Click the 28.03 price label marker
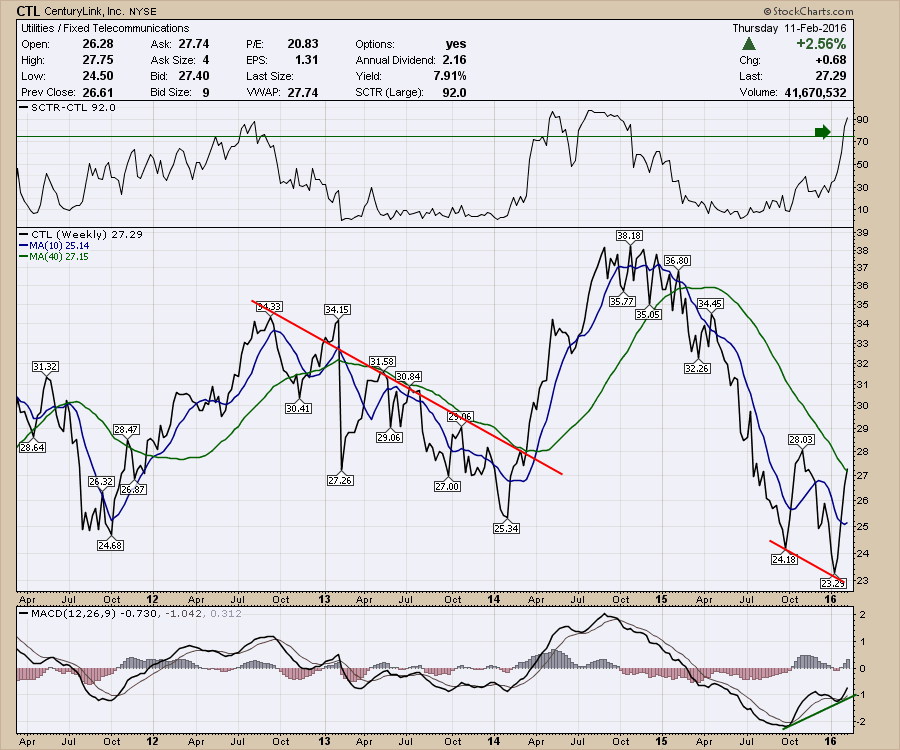 802,439
